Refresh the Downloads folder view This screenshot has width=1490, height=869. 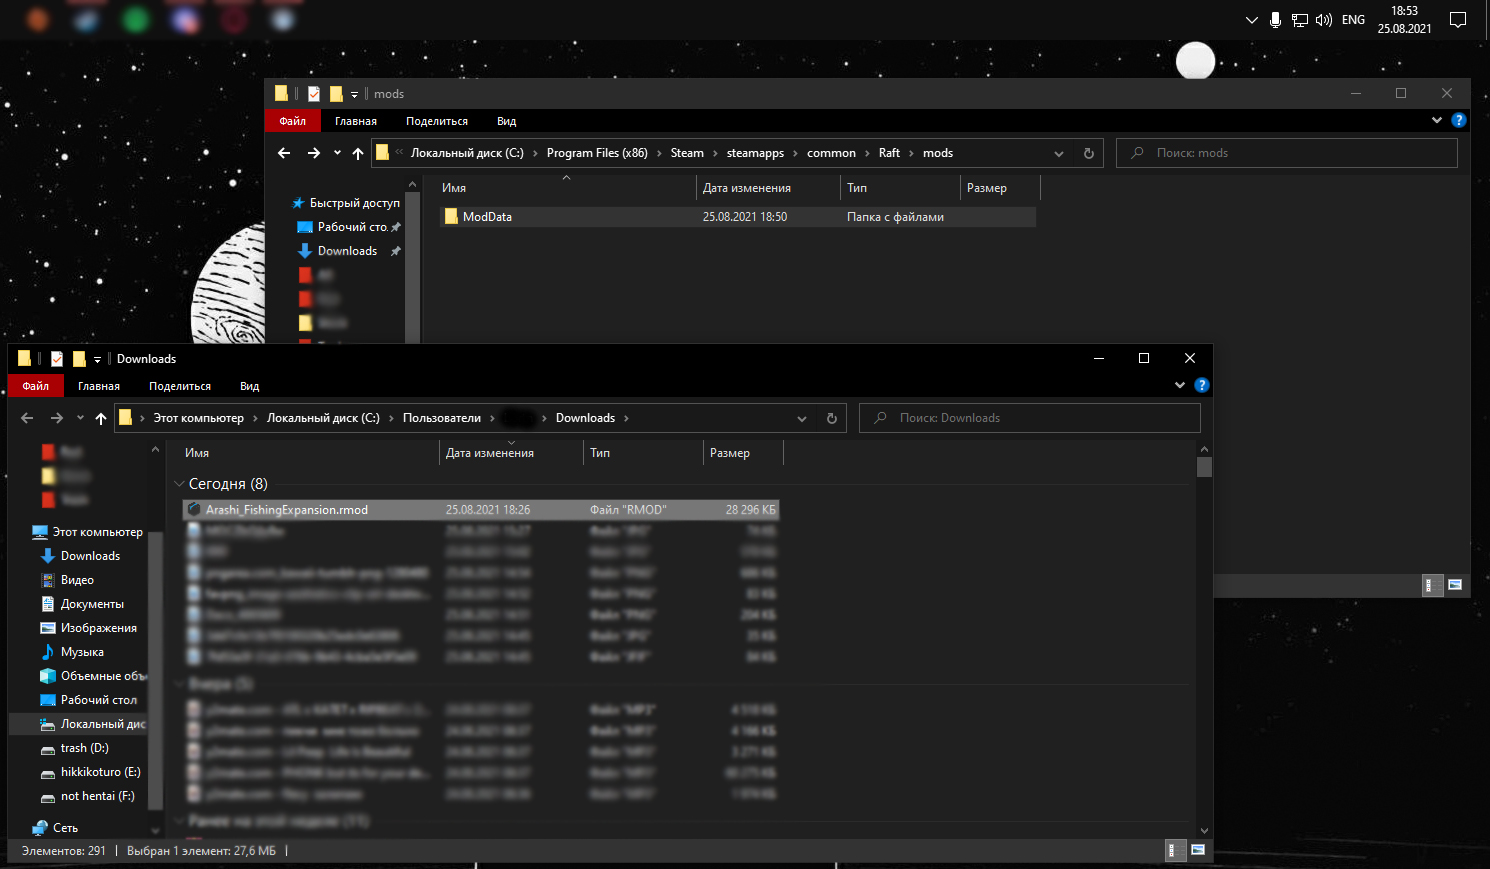pos(832,418)
